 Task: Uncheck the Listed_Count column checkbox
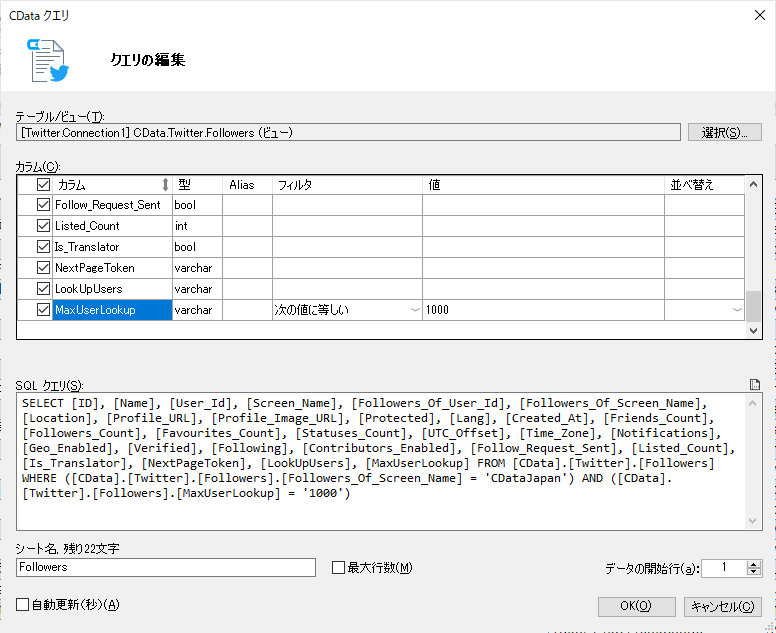[x=43, y=226]
